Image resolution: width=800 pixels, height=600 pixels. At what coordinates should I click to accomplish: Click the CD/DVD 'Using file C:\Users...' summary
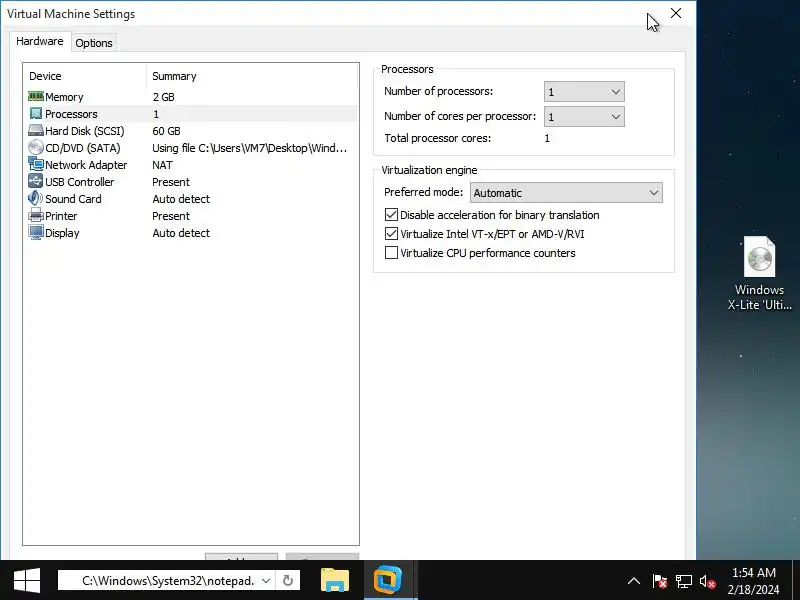[249, 148]
